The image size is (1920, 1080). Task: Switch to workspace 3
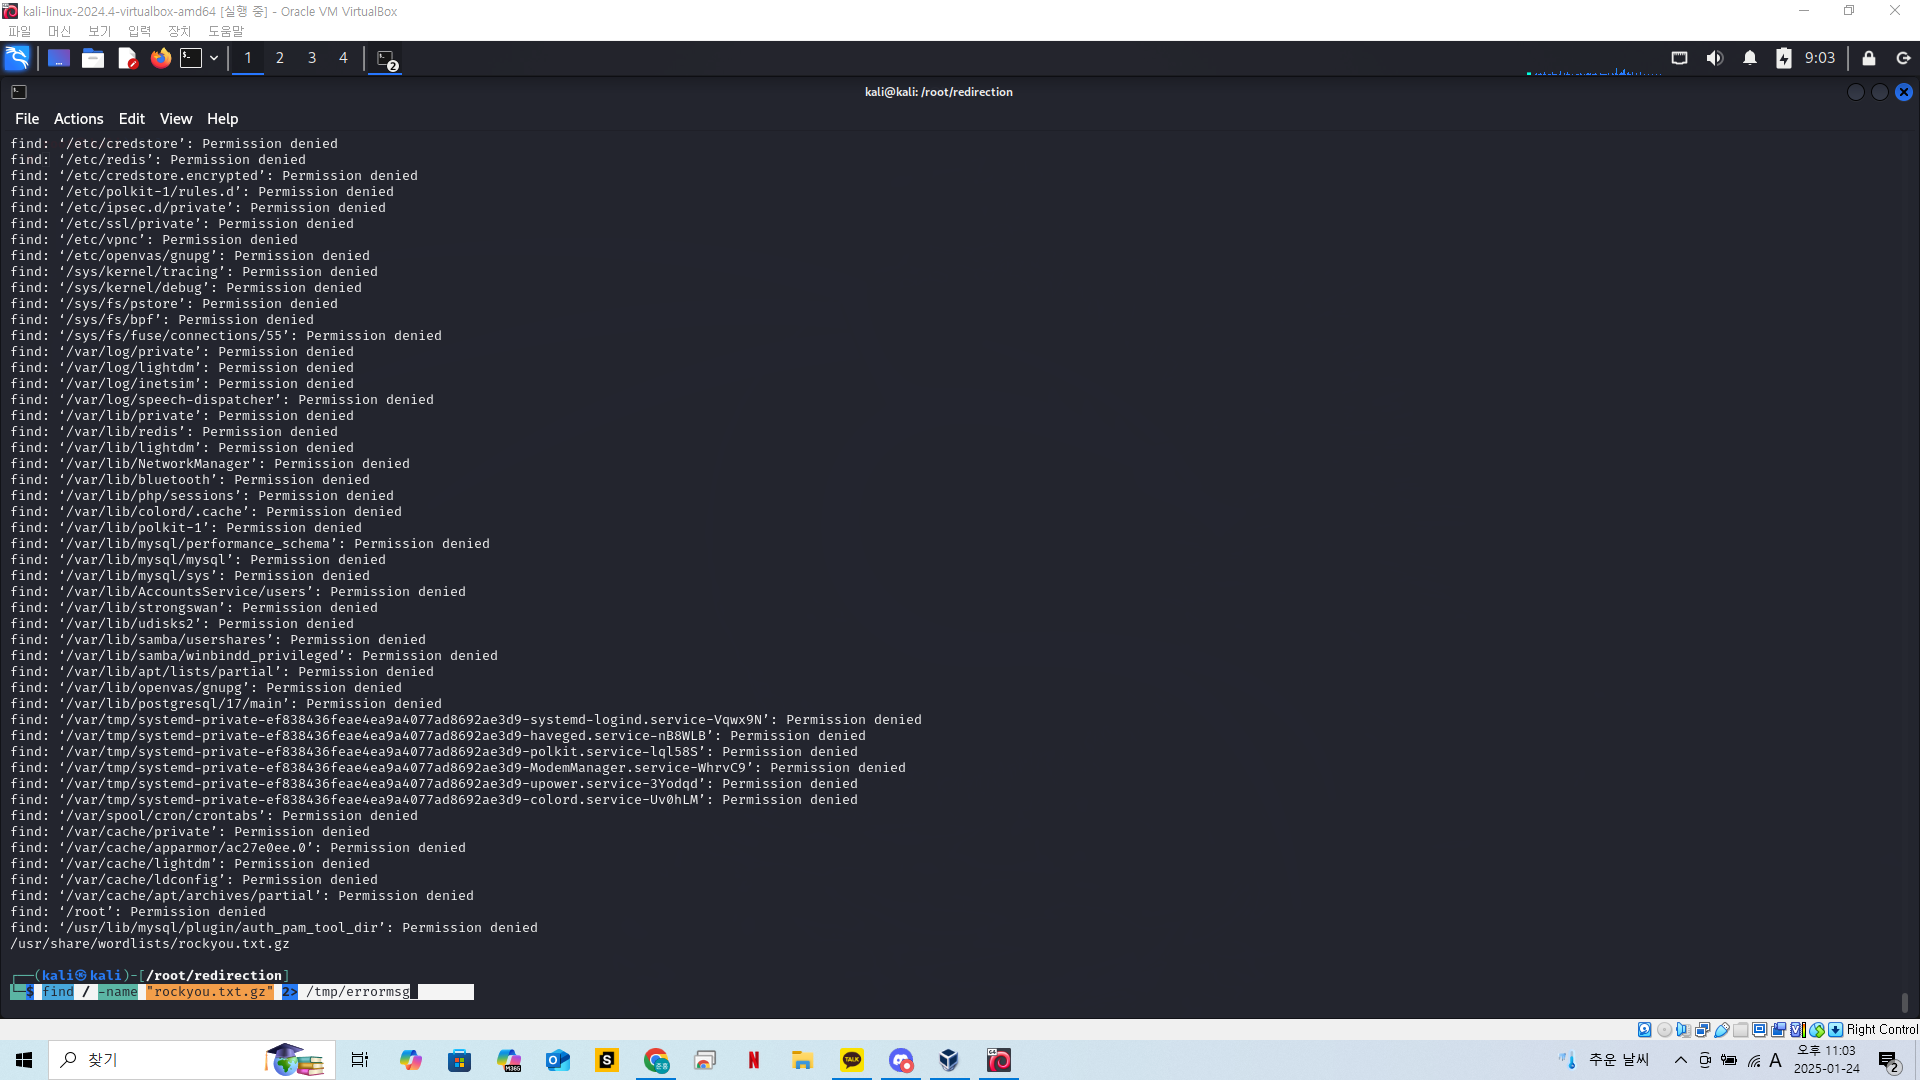(312, 58)
